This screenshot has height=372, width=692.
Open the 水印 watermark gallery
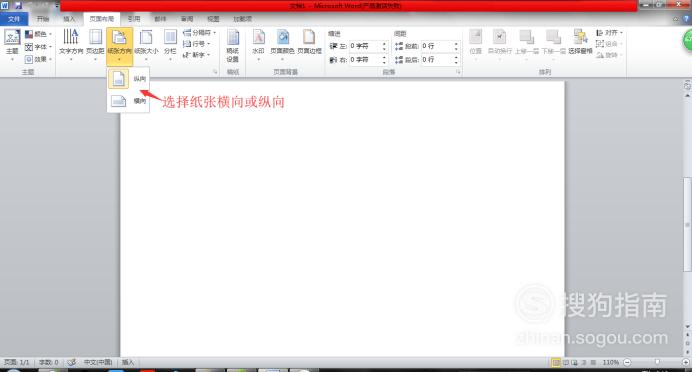pyautogui.click(x=258, y=43)
